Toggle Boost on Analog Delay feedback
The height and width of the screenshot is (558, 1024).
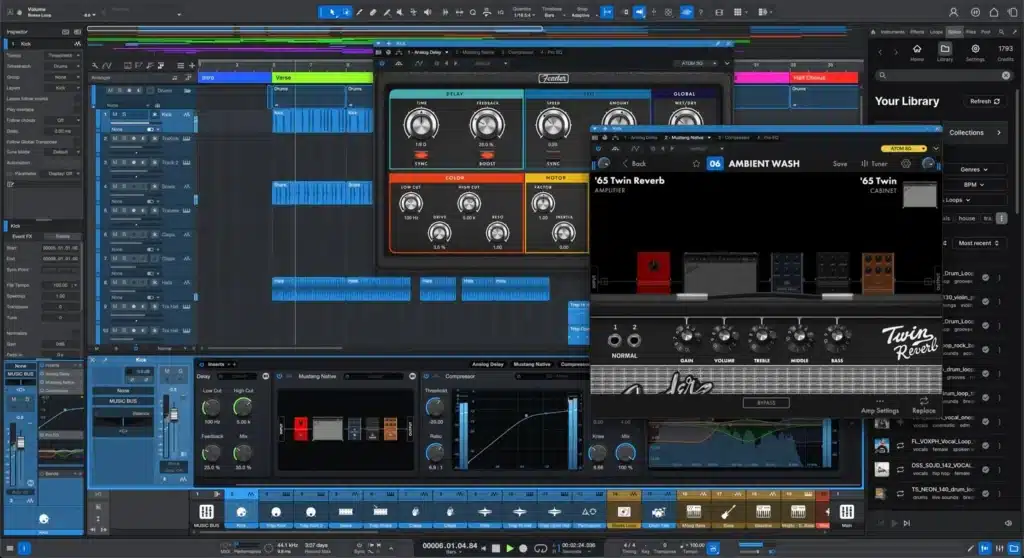point(487,156)
